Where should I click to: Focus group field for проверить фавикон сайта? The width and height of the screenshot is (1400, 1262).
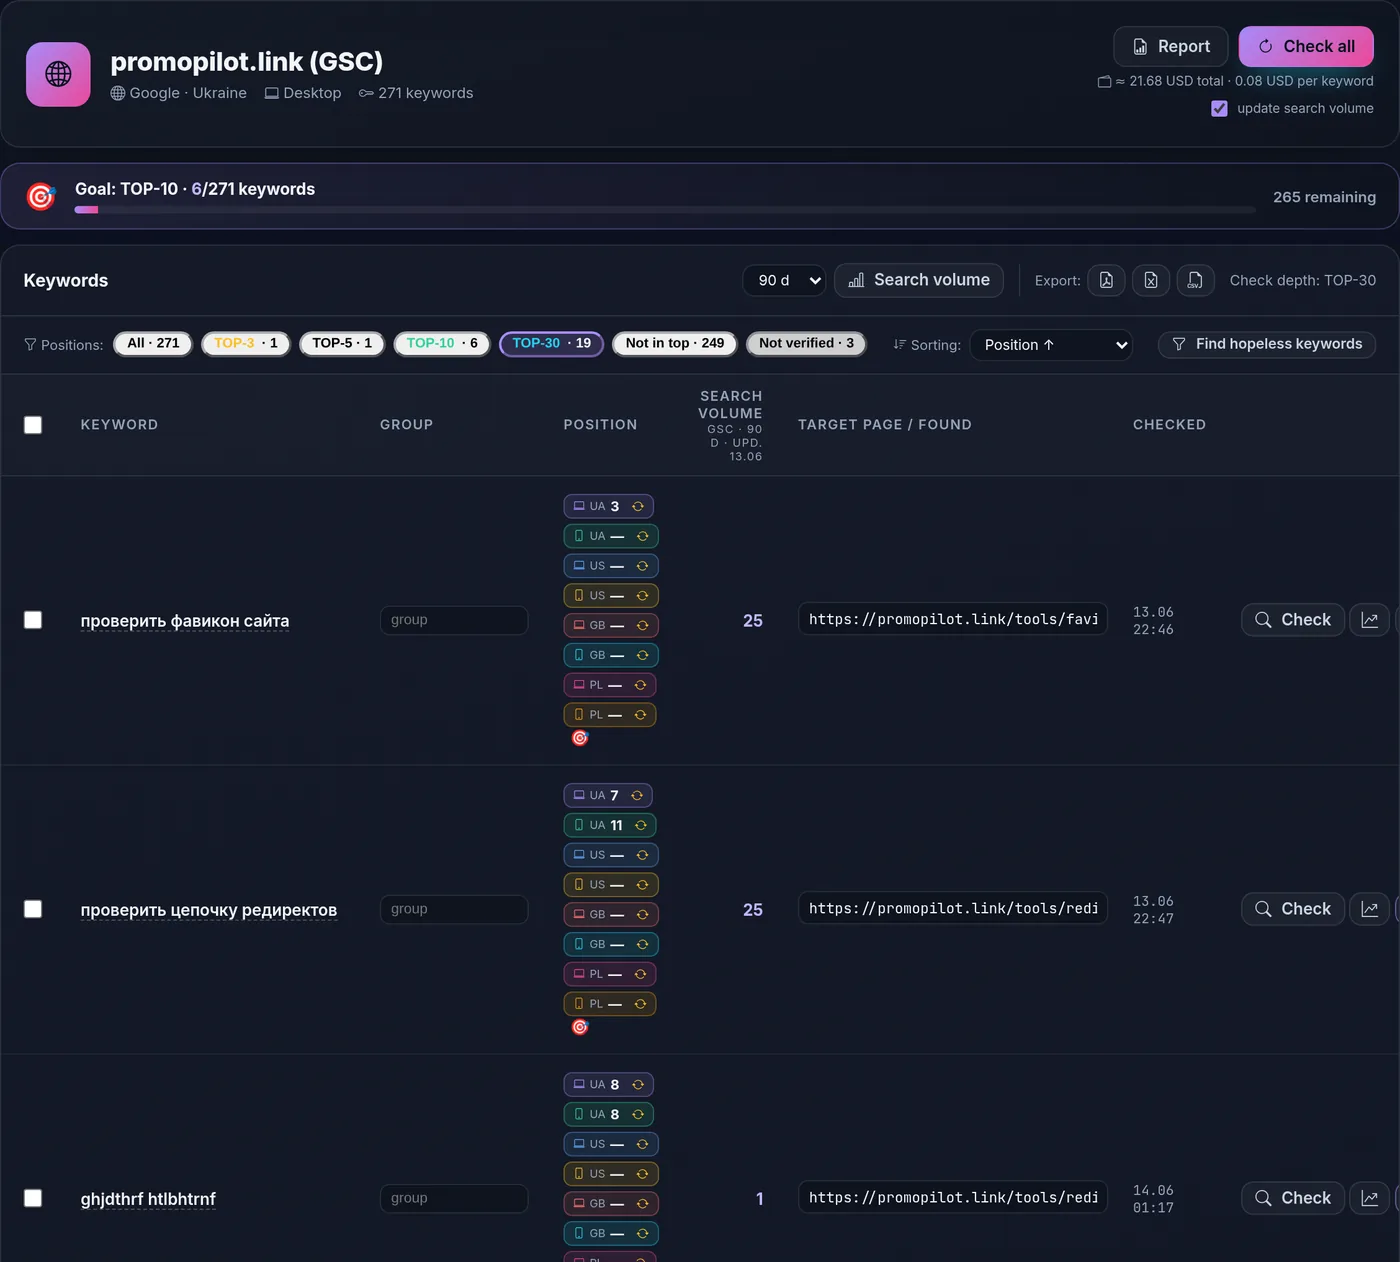[454, 620]
